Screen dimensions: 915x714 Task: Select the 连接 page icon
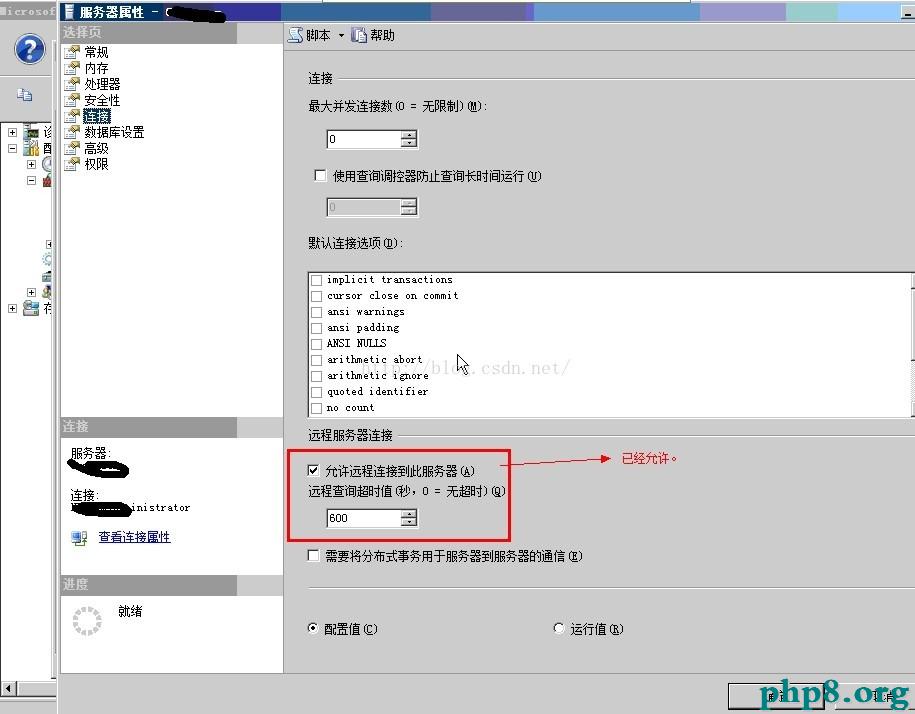72,116
